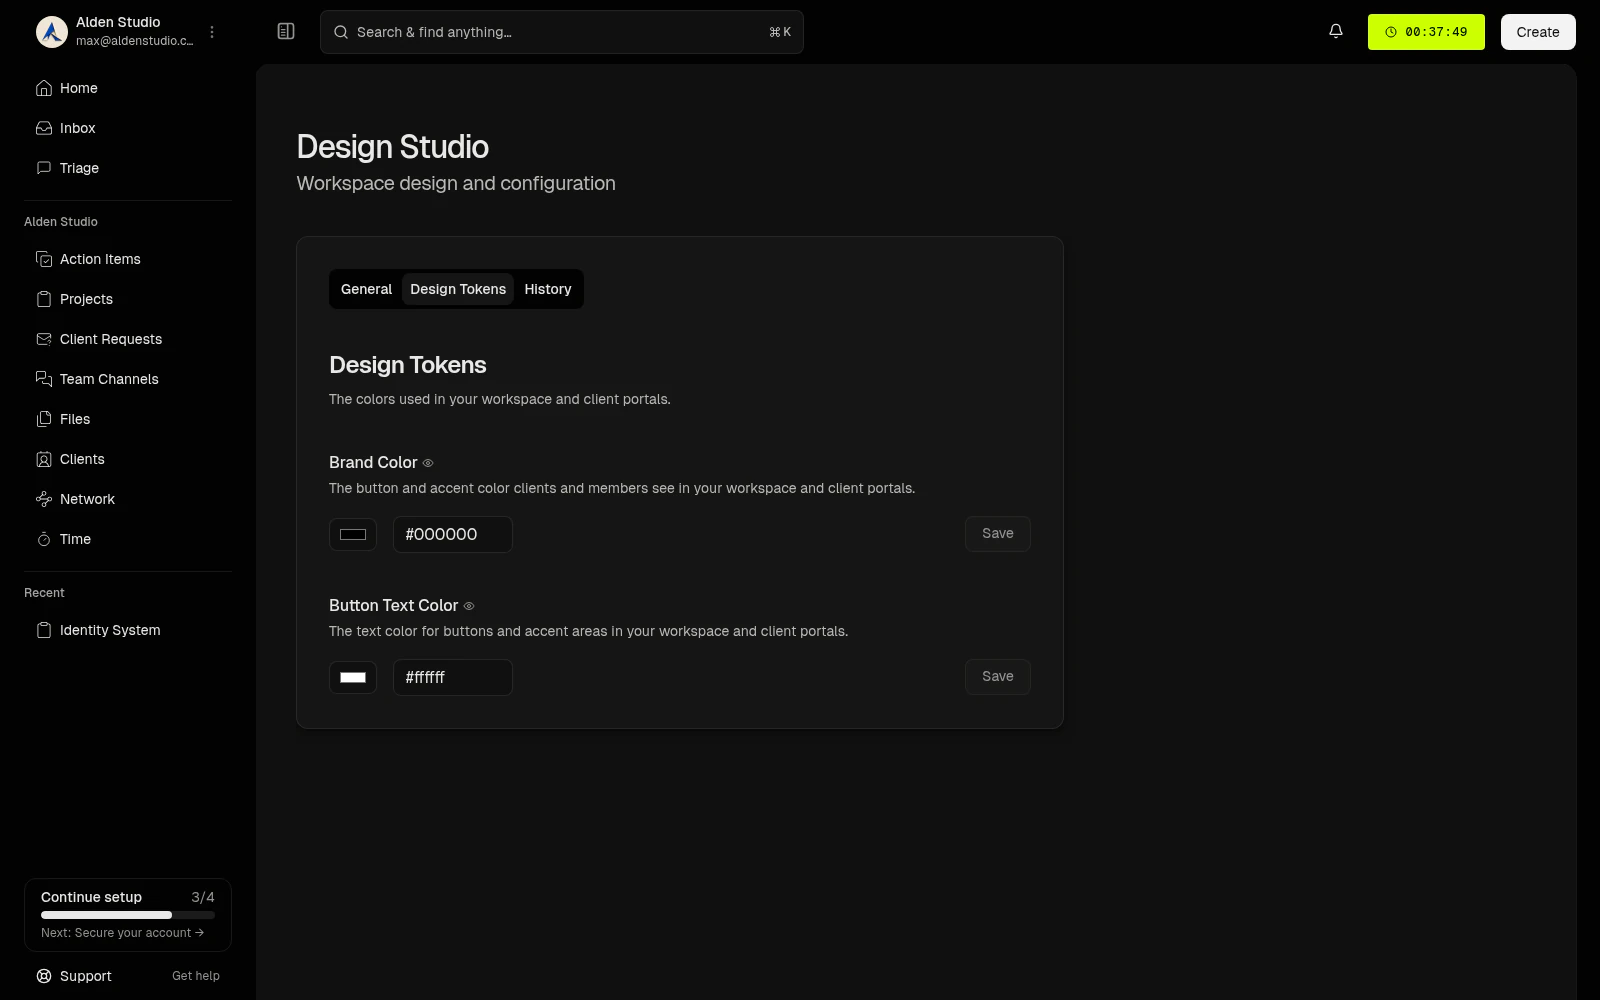Screen dimensions: 1600x1000
Task: Click the 00:37:49 timer button
Action: 1426,32
